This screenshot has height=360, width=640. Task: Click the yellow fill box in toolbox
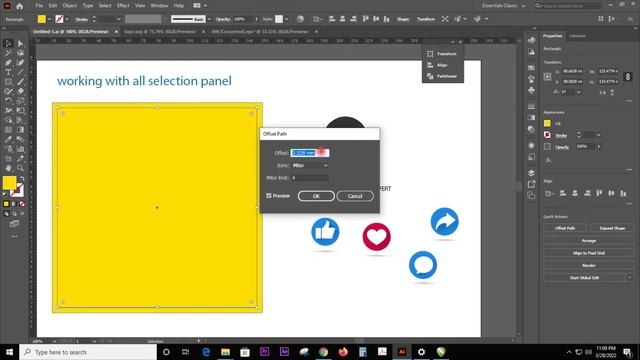[9, 183]
